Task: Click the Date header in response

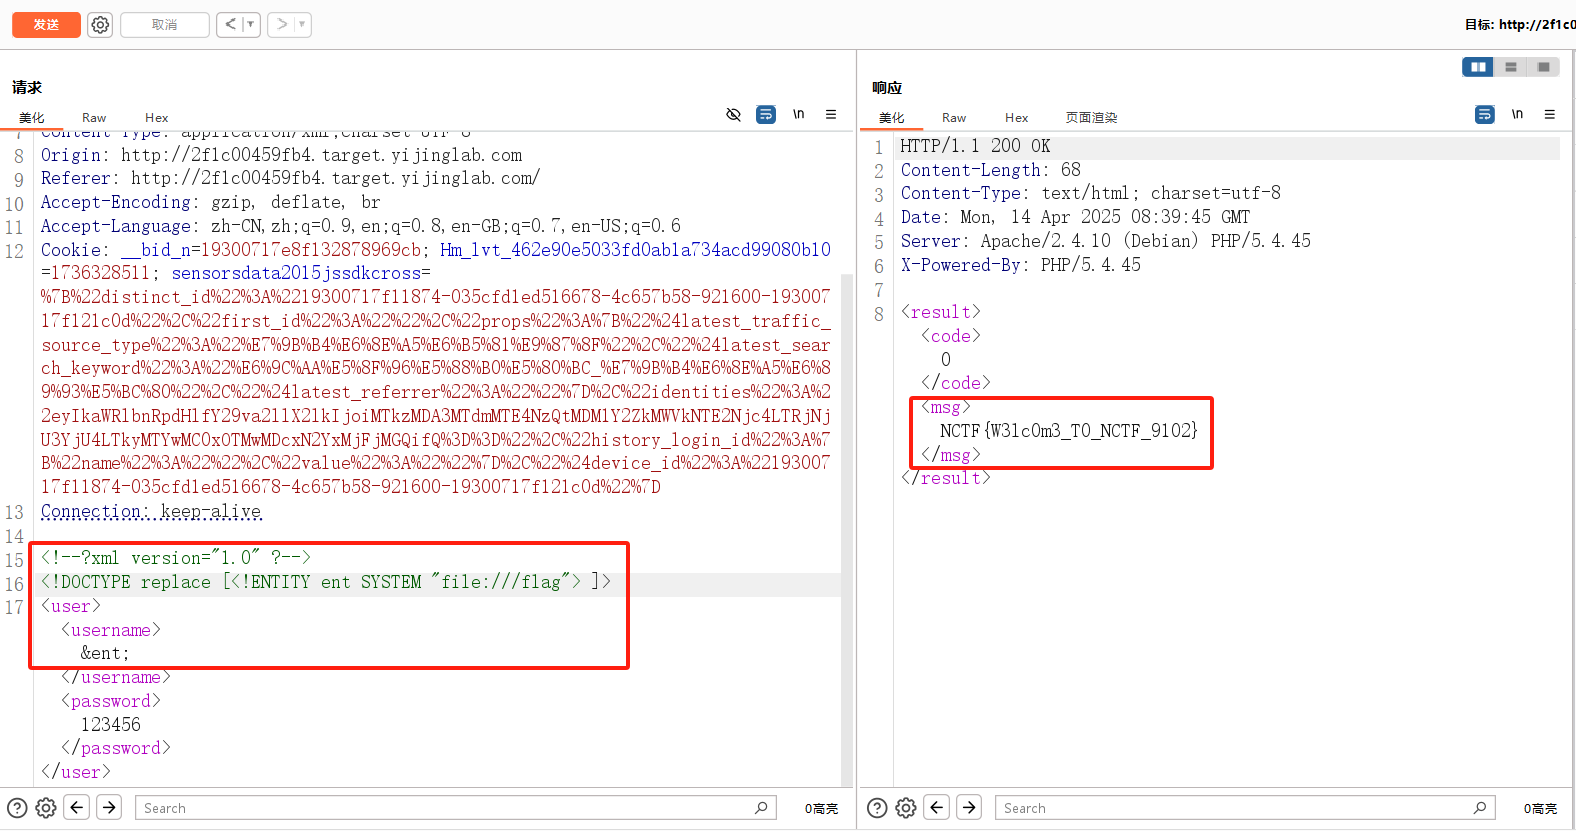Action: click(x=1075, y=217)
